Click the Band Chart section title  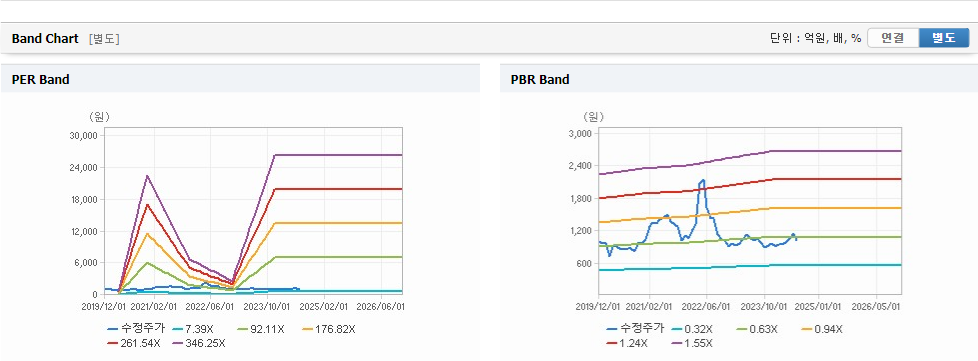tap(45, 39)
